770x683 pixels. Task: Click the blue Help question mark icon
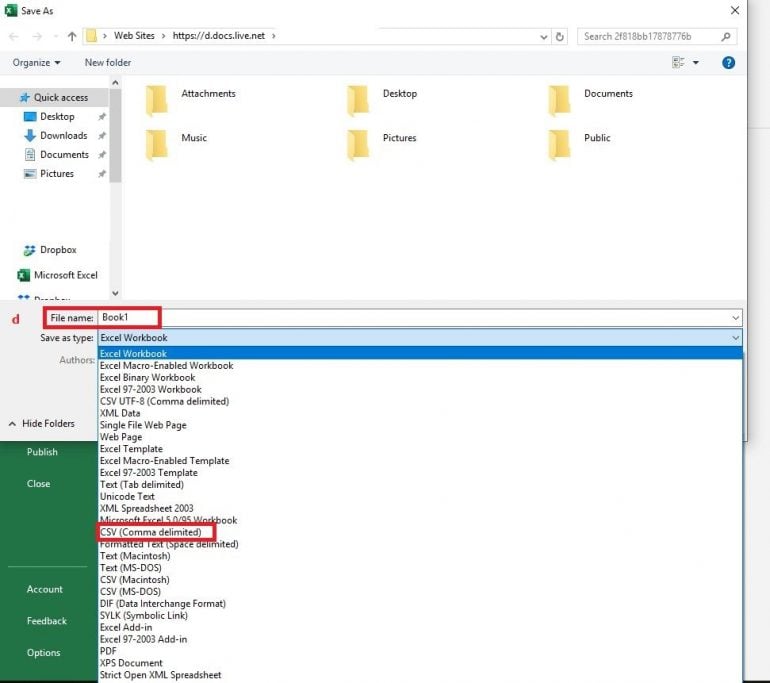pos(728,62)
